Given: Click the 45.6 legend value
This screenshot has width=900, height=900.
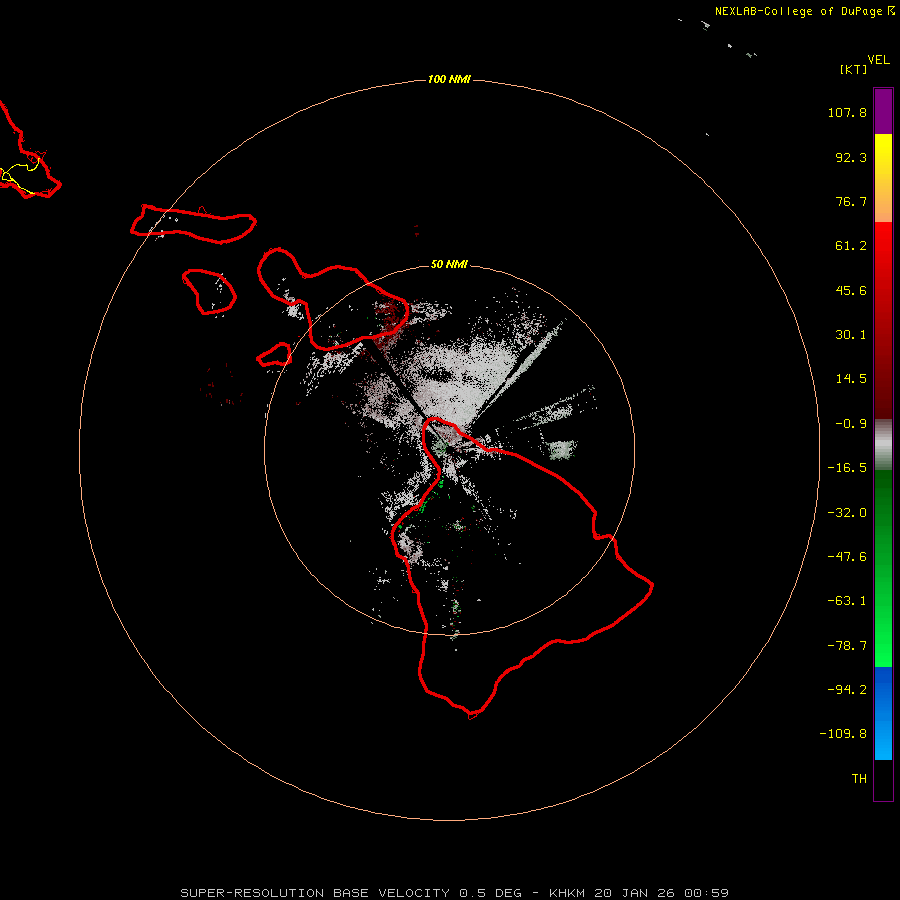Looking at the screenshot, I should pos(851,290).
